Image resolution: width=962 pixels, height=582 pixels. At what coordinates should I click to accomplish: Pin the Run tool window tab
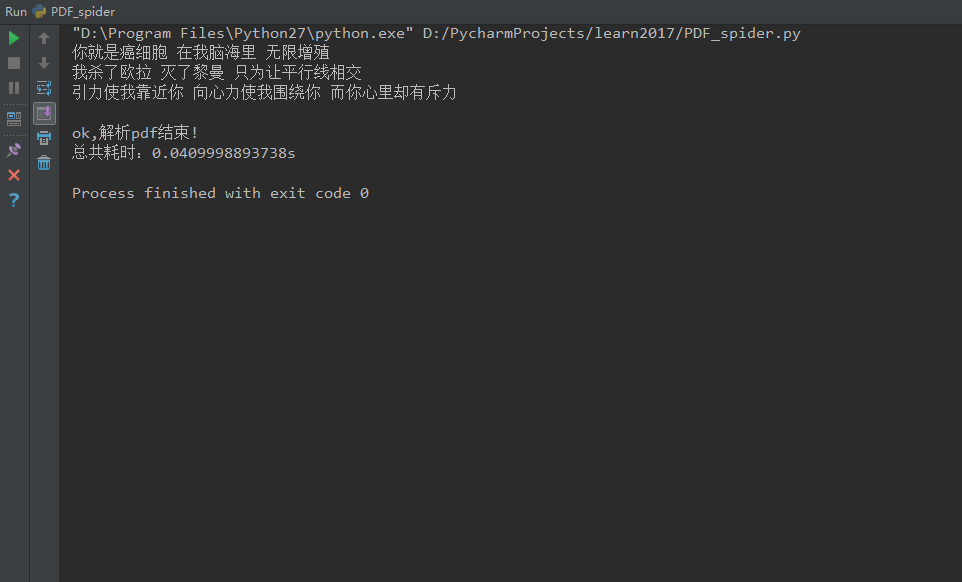point(14,148)
